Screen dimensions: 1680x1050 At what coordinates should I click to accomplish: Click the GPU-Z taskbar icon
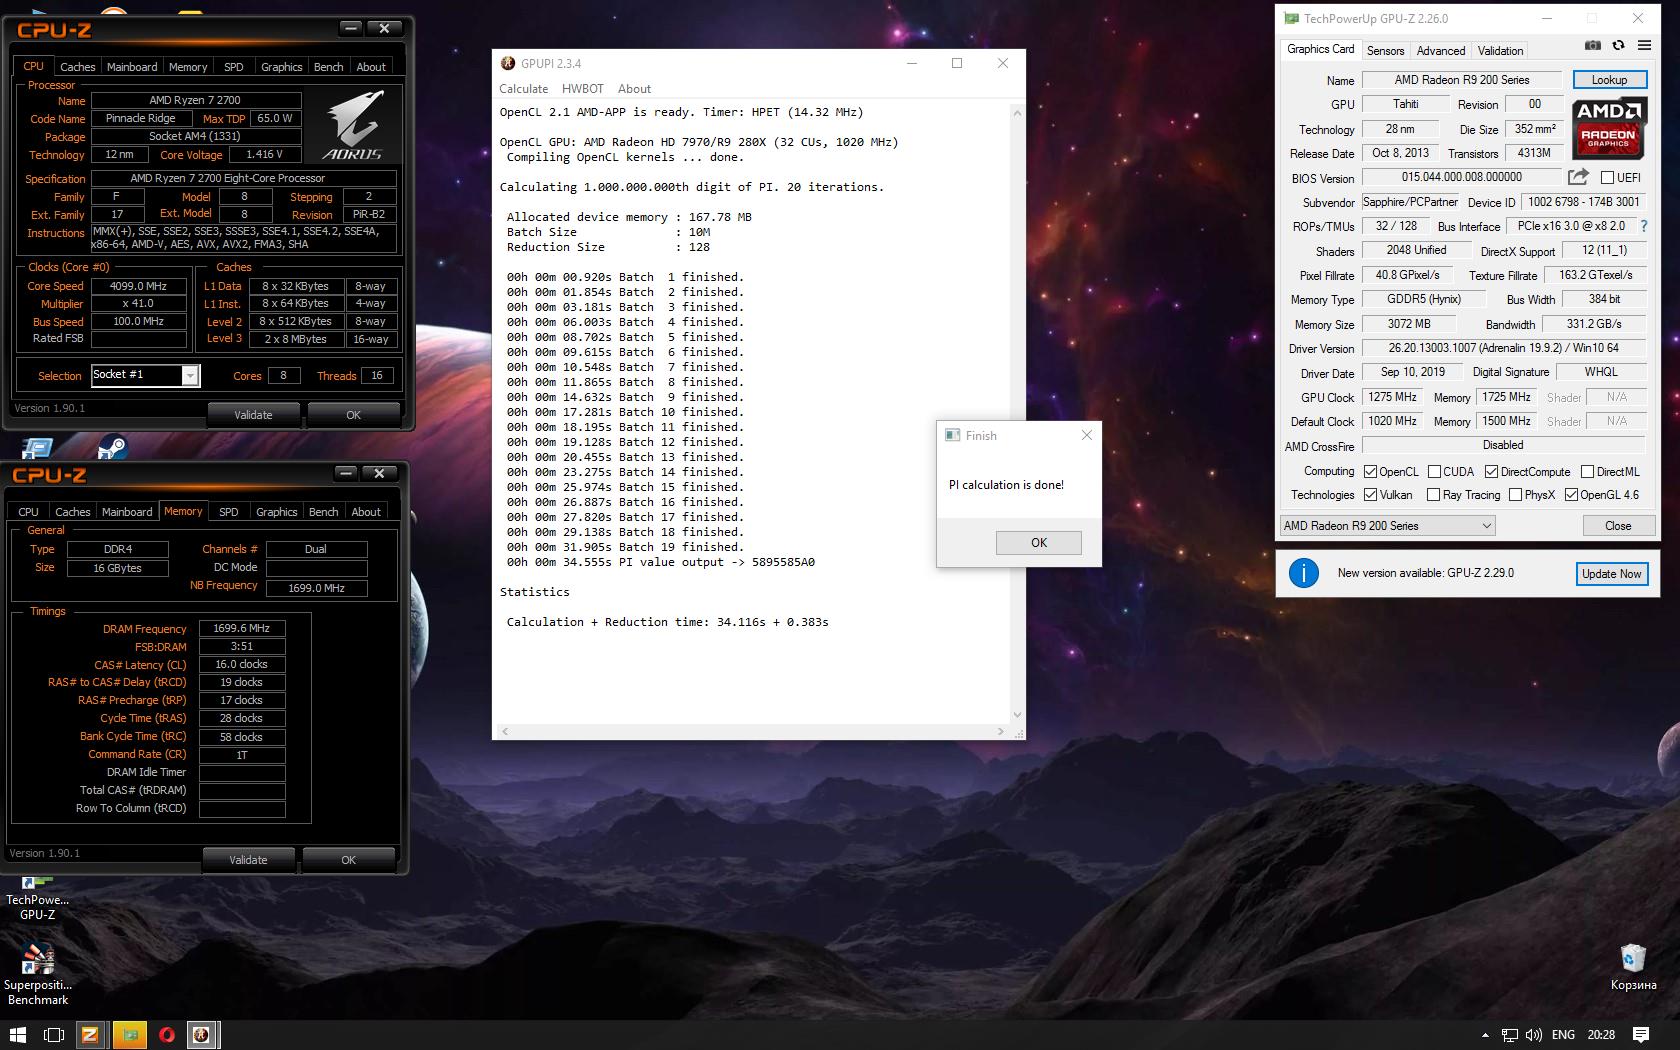point(129,1035)
